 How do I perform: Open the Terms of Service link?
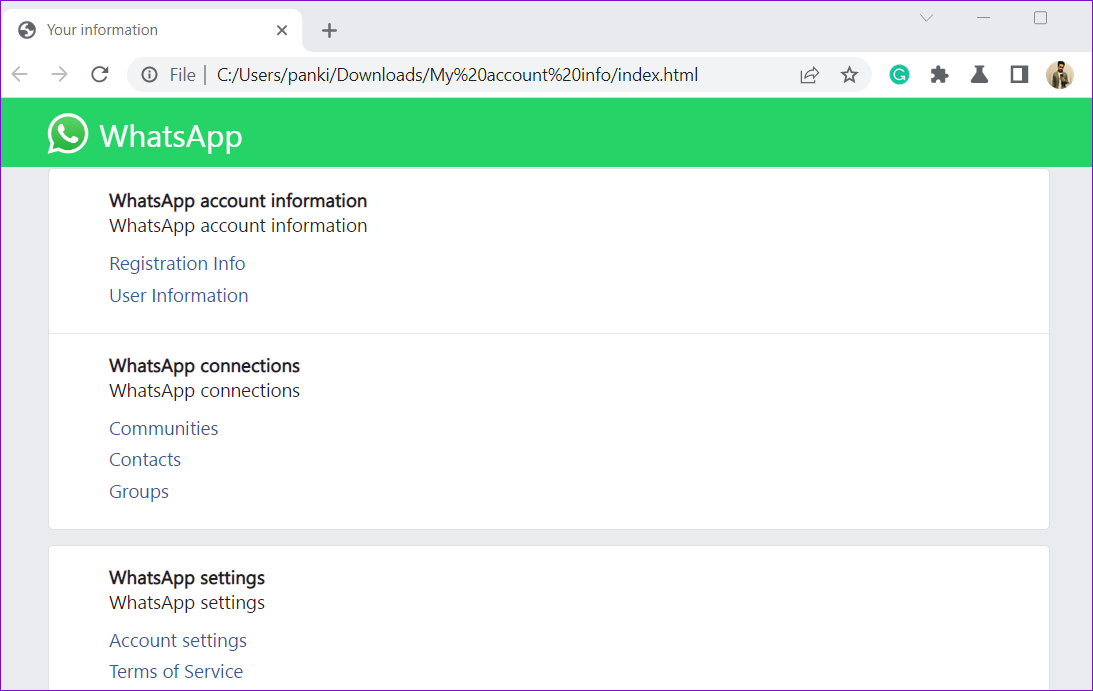(176, 671)
